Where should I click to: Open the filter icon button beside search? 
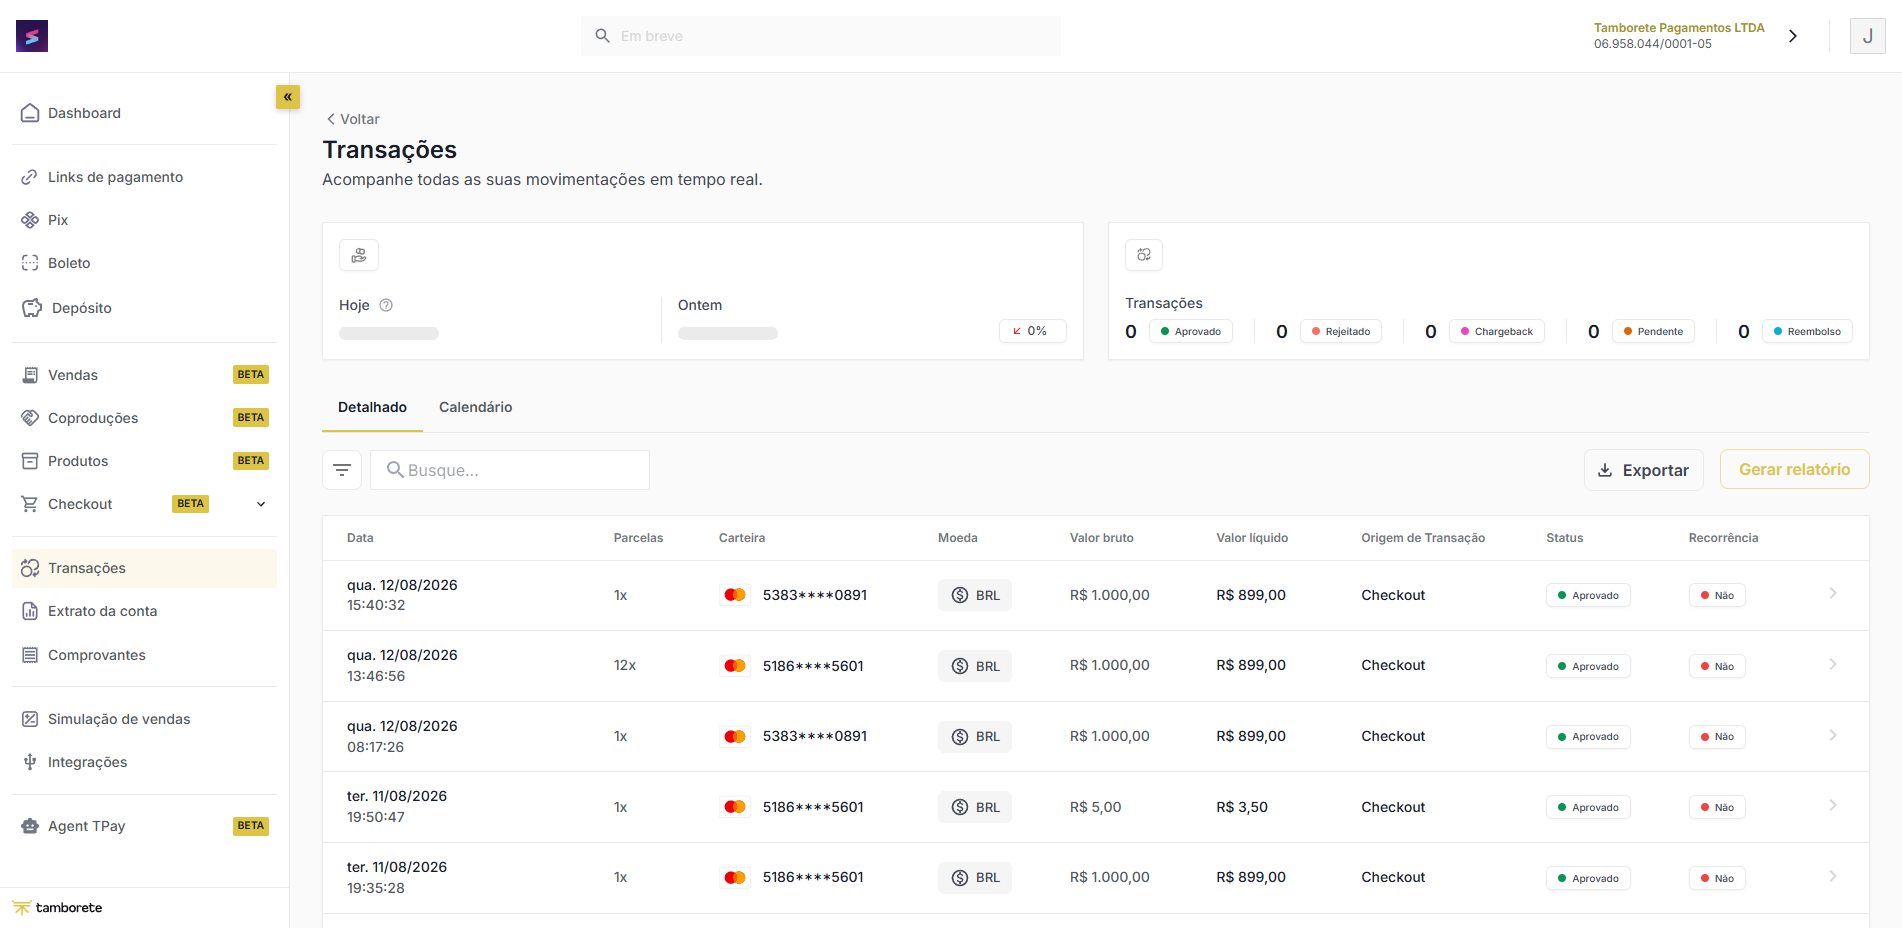342,470
